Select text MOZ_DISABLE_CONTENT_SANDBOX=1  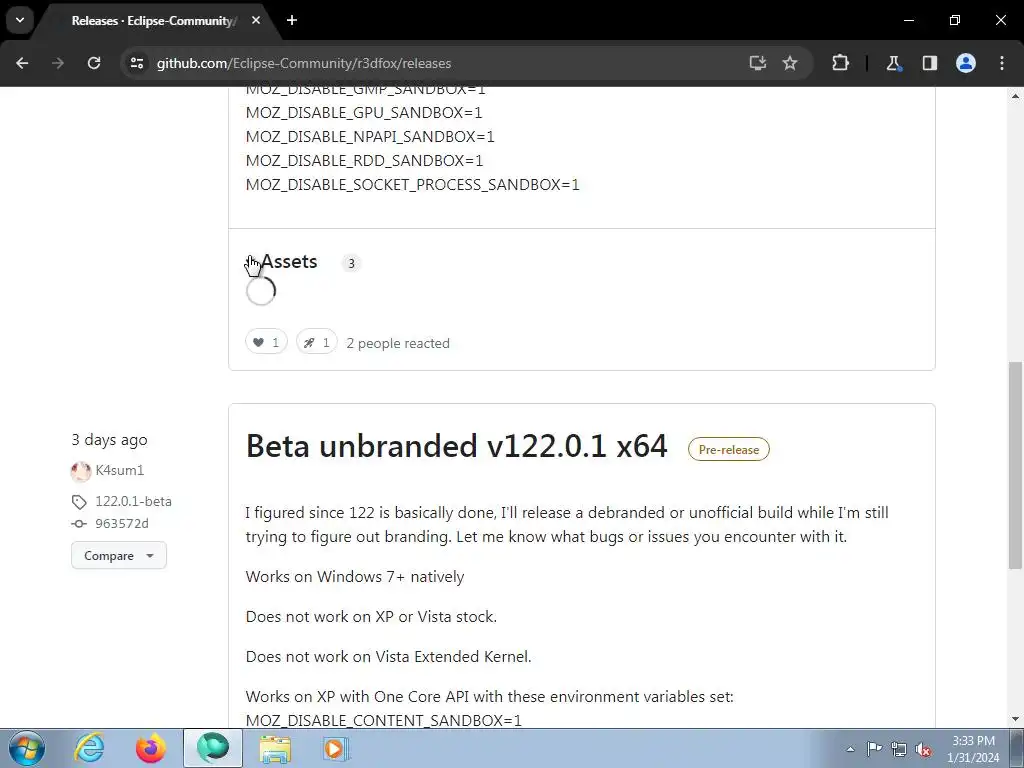pyautogui.click(x=383, y=720)
